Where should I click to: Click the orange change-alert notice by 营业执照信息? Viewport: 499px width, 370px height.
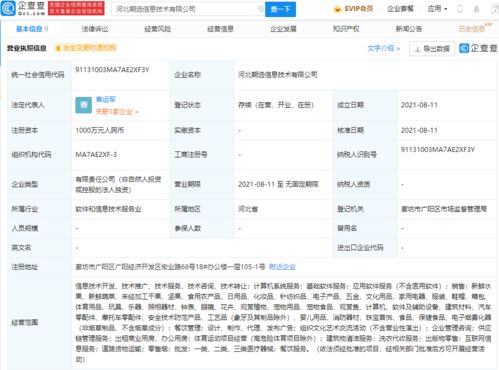86,48
